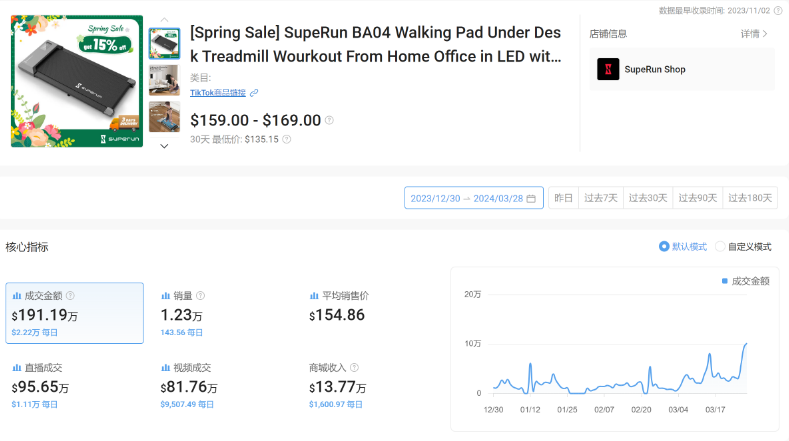The image size is (789, 441).
Task: Select the 默认模式 radio button
Action: coord(664,247)
